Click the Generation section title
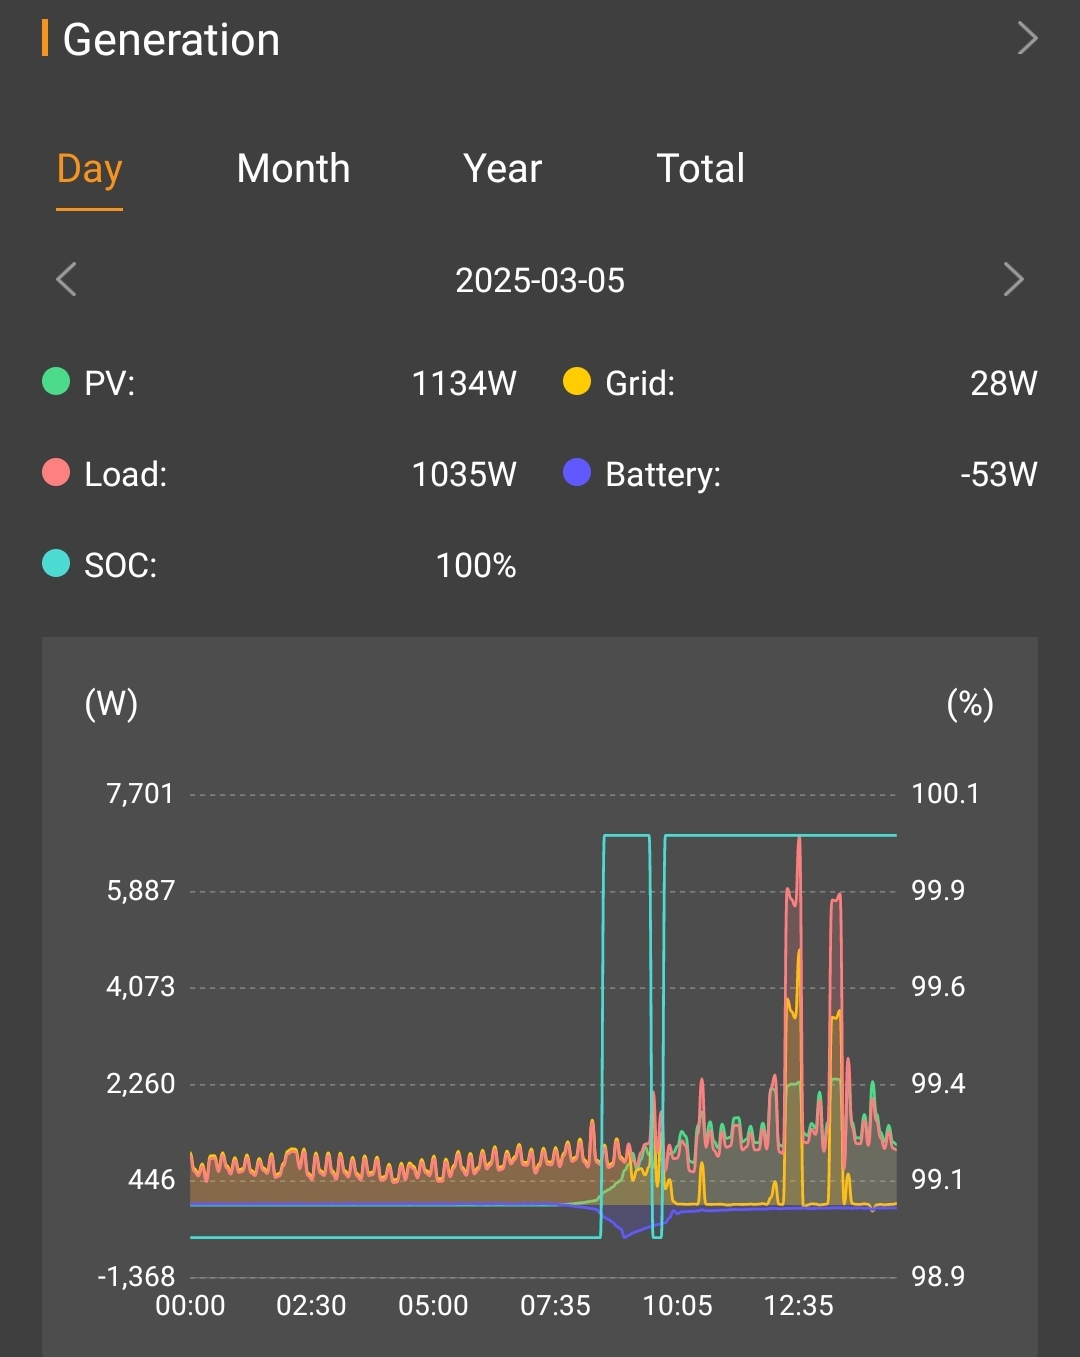This screenshot has height=1357, width=1080. point(171,40)
